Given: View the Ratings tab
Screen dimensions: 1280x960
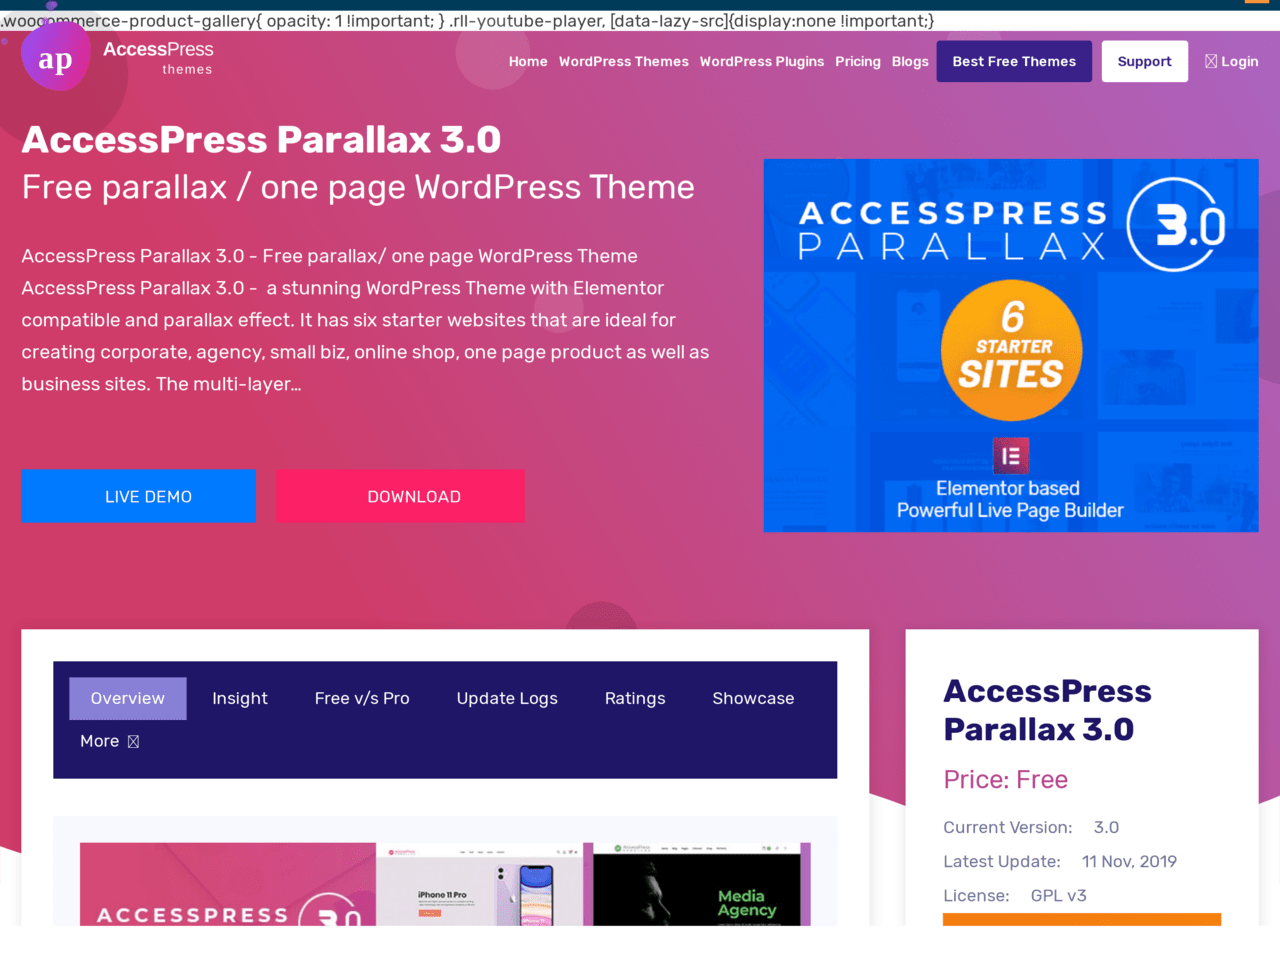Looking at the screenshot, I should pos(635,698).
